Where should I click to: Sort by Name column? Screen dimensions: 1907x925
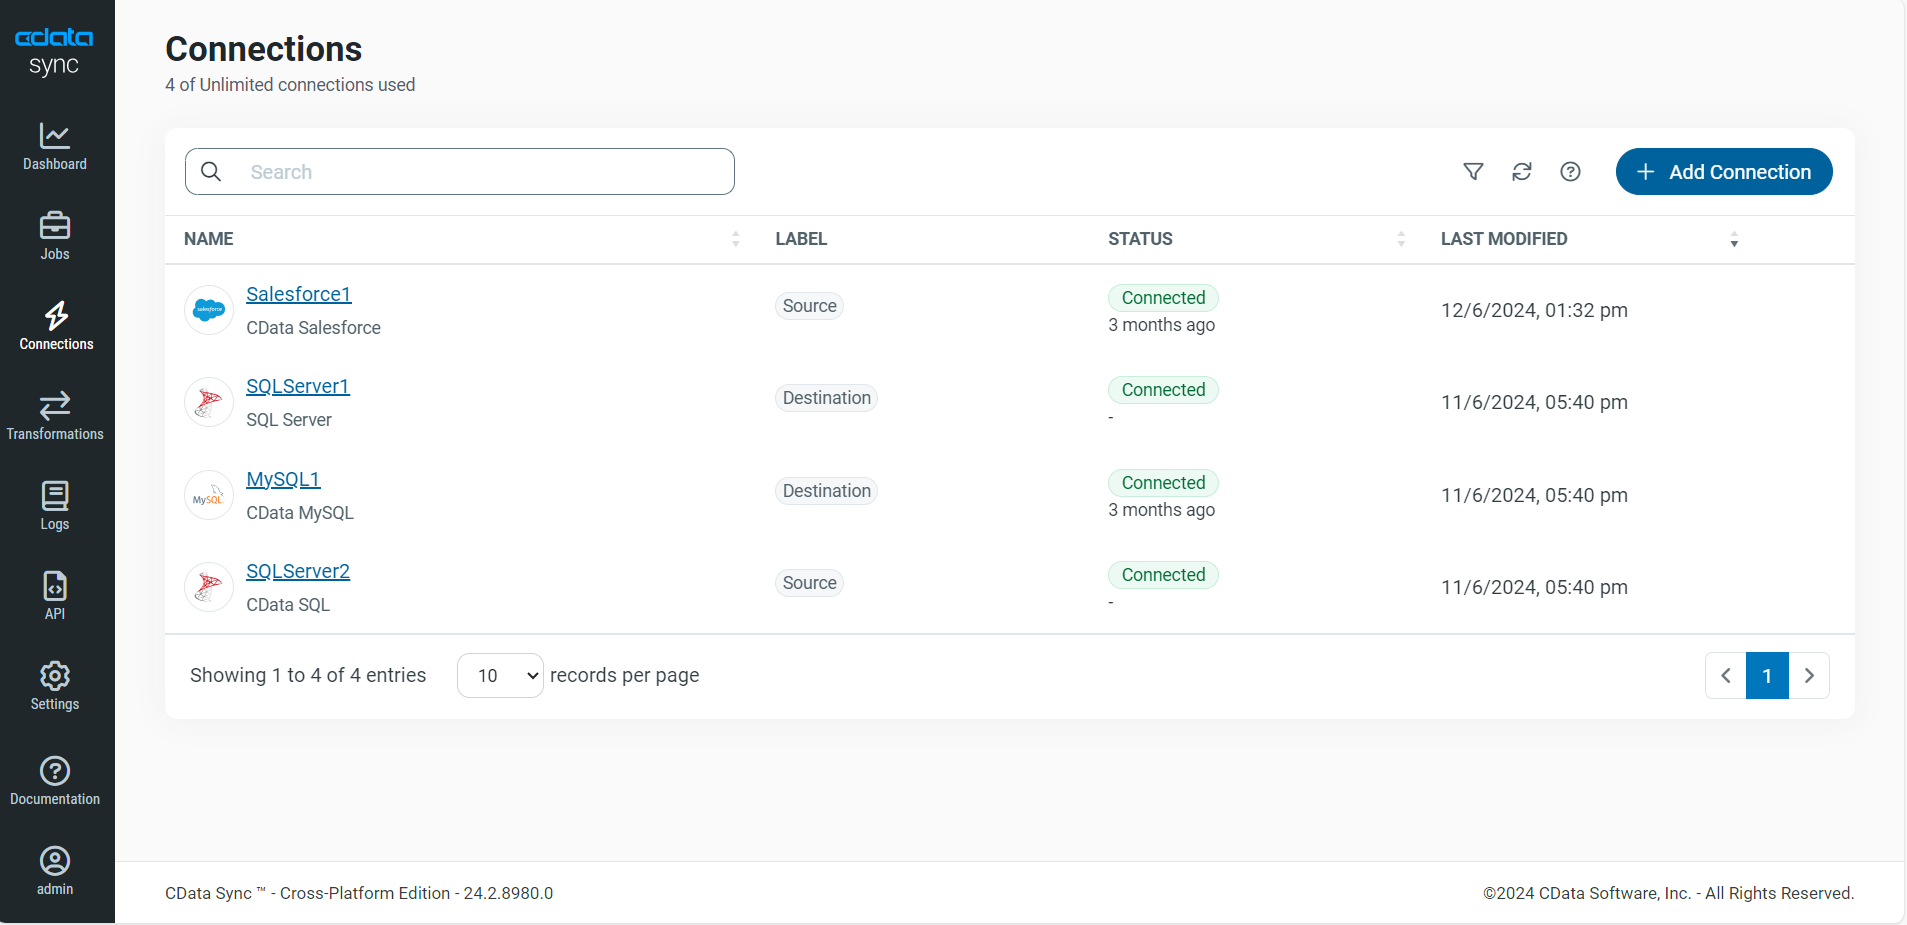tap(736, 239)
